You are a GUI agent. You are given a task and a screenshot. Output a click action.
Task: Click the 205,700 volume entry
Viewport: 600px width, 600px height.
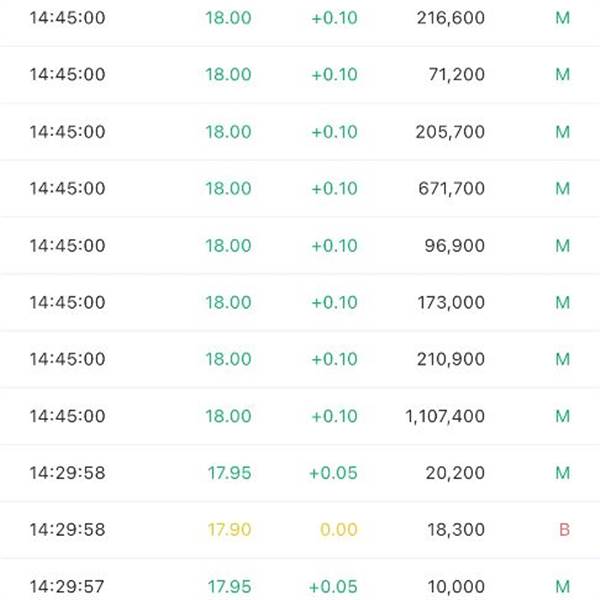[448, 132]
